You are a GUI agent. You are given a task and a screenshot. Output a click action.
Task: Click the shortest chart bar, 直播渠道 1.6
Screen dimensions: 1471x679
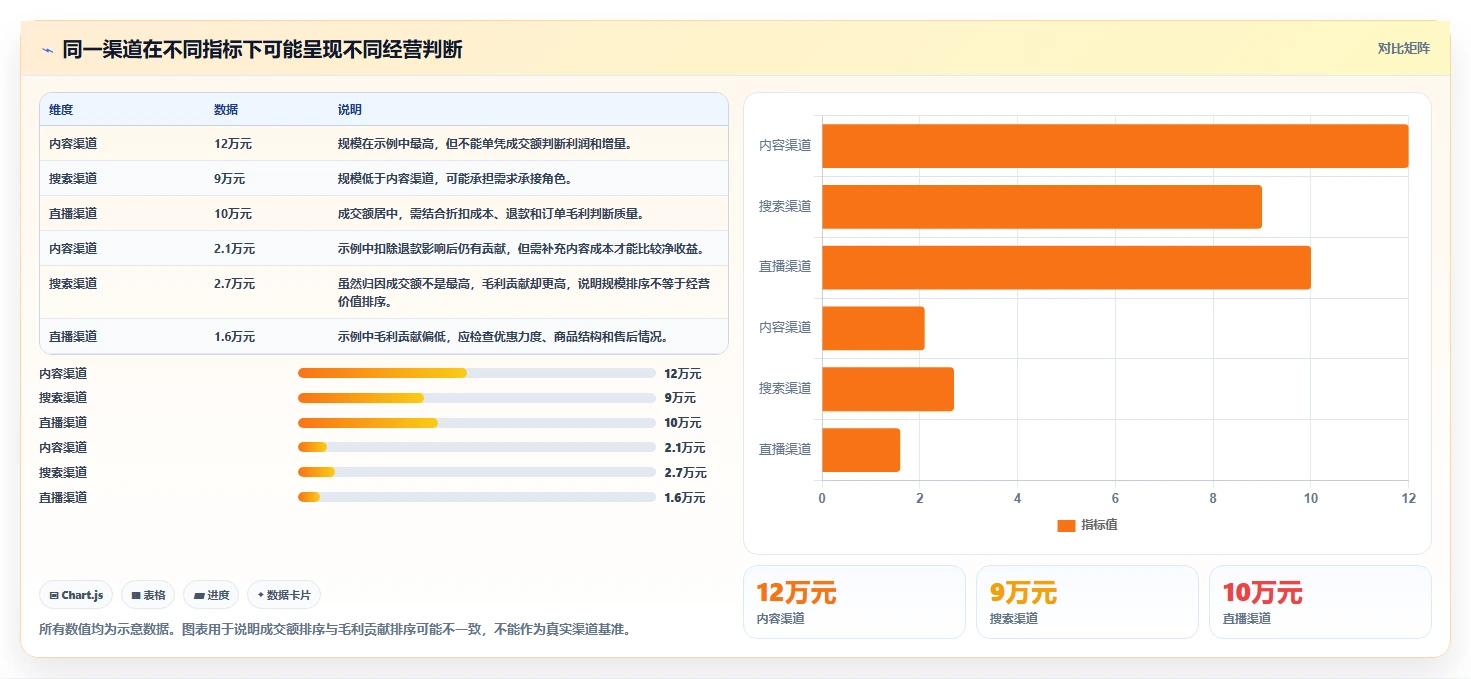861,450
